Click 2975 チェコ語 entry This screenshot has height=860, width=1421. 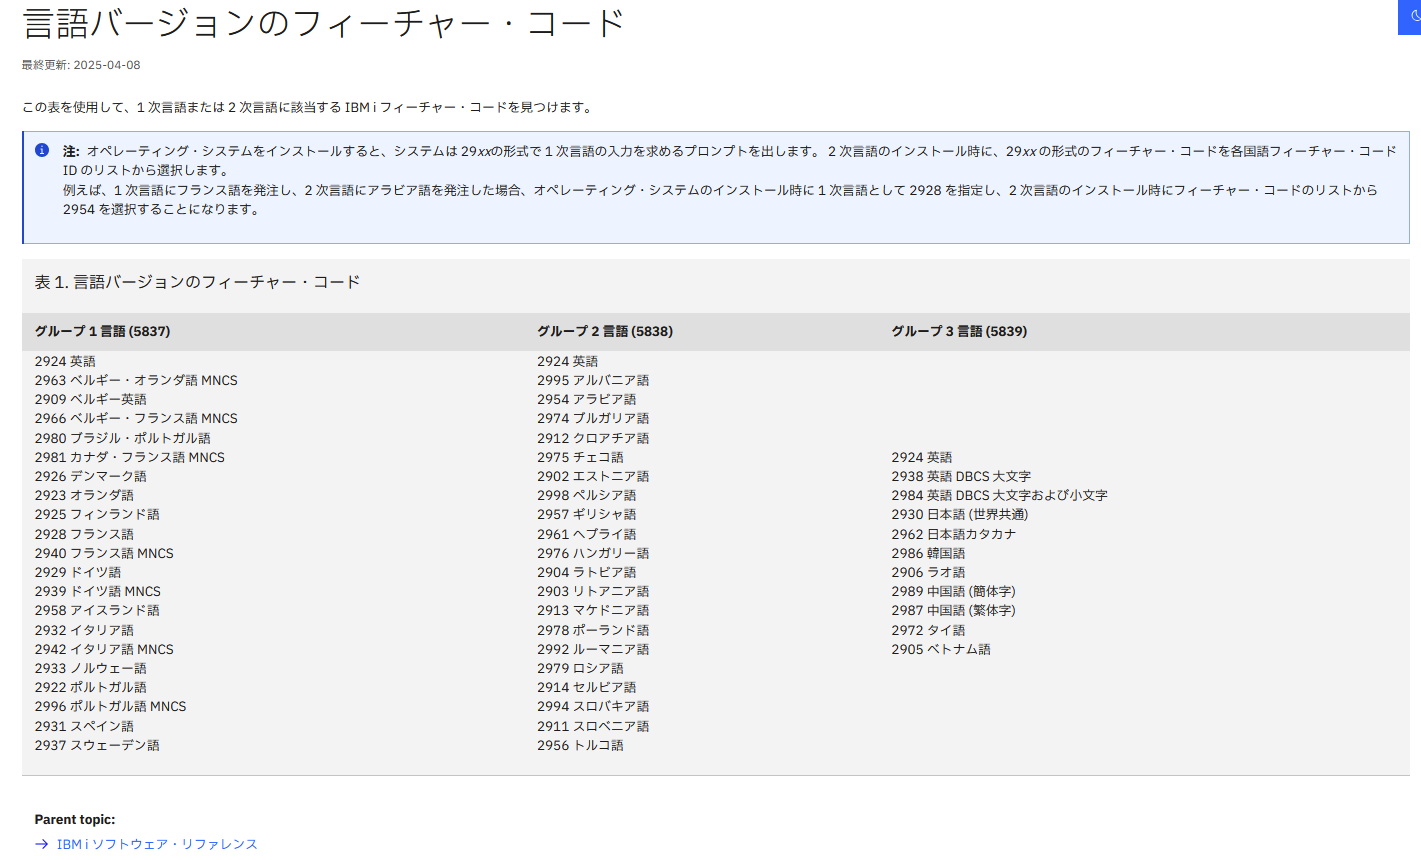(x=580, y=457)
